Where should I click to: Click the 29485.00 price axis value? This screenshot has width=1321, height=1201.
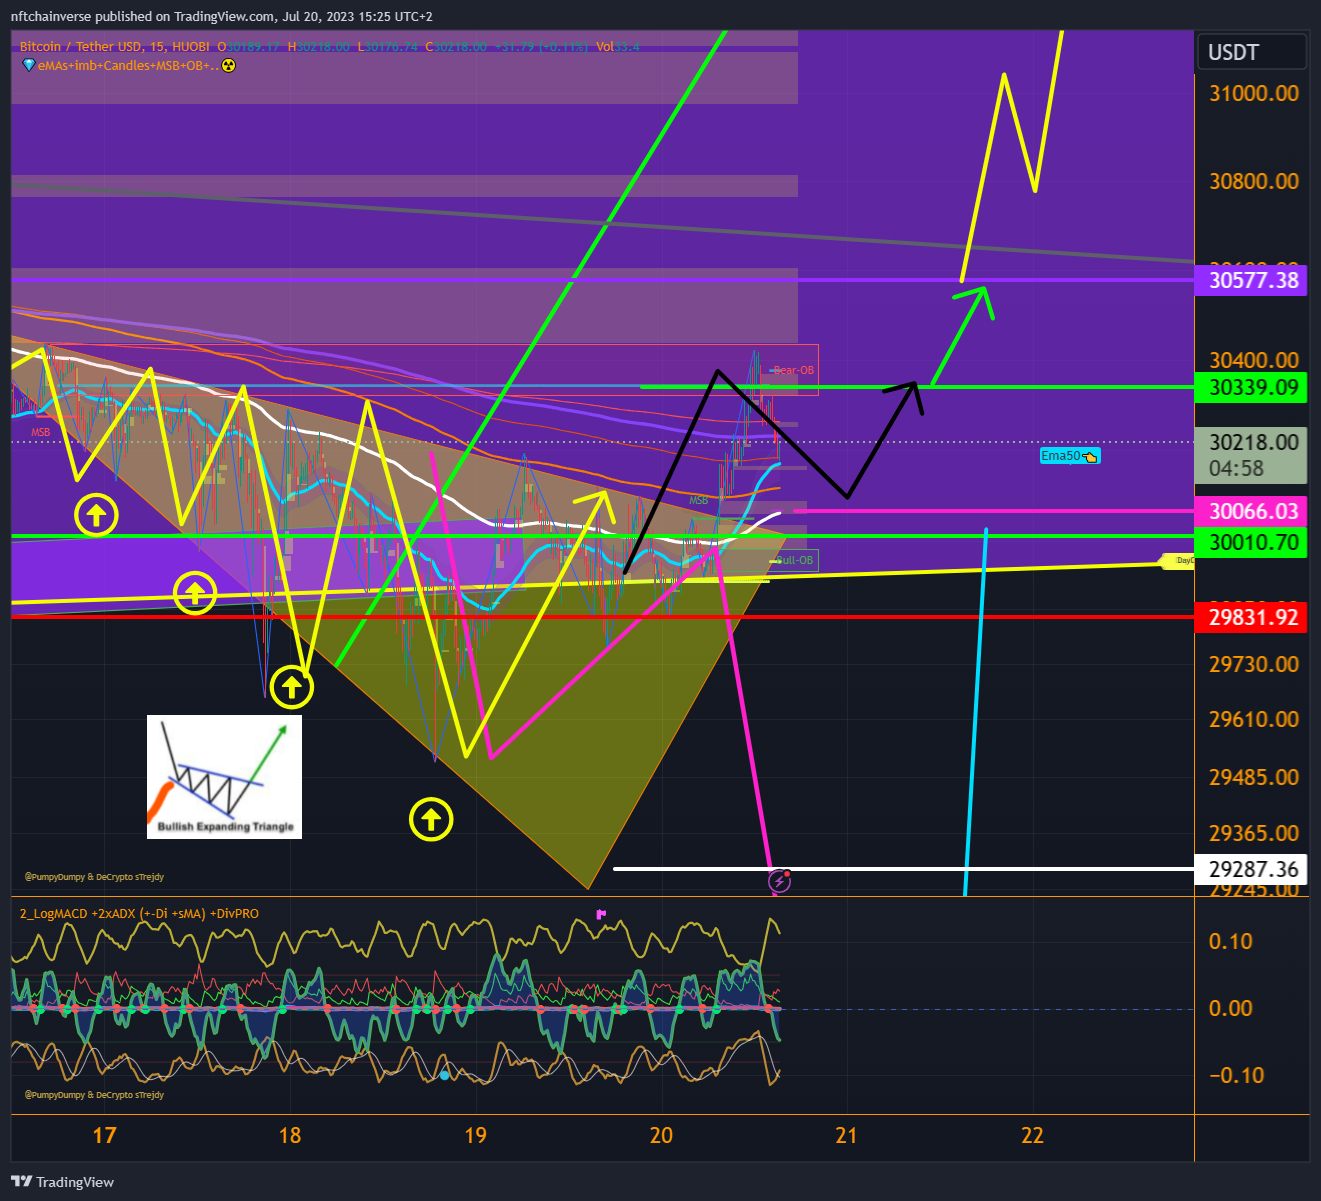[x=1254, y=777]
